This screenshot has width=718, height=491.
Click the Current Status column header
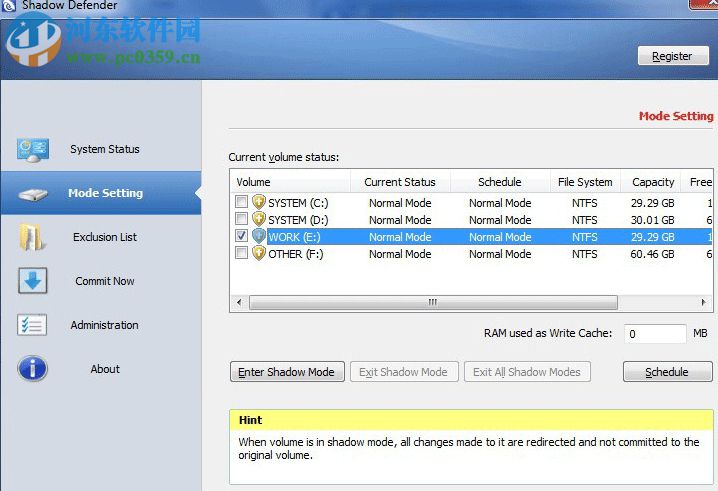click(400, 182)
